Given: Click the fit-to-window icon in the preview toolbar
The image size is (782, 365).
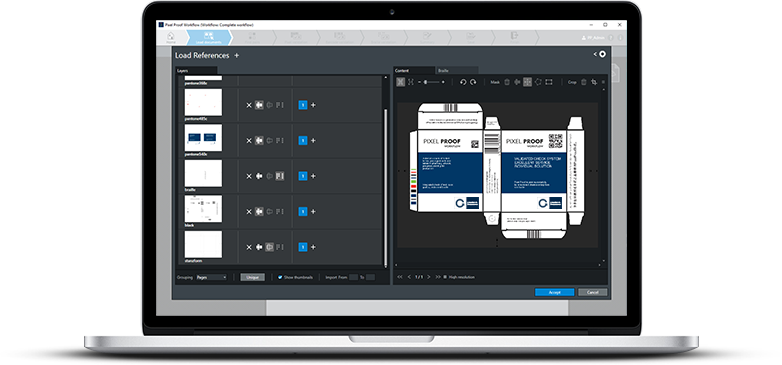Looking at the screenshot, I should (400, 82).
